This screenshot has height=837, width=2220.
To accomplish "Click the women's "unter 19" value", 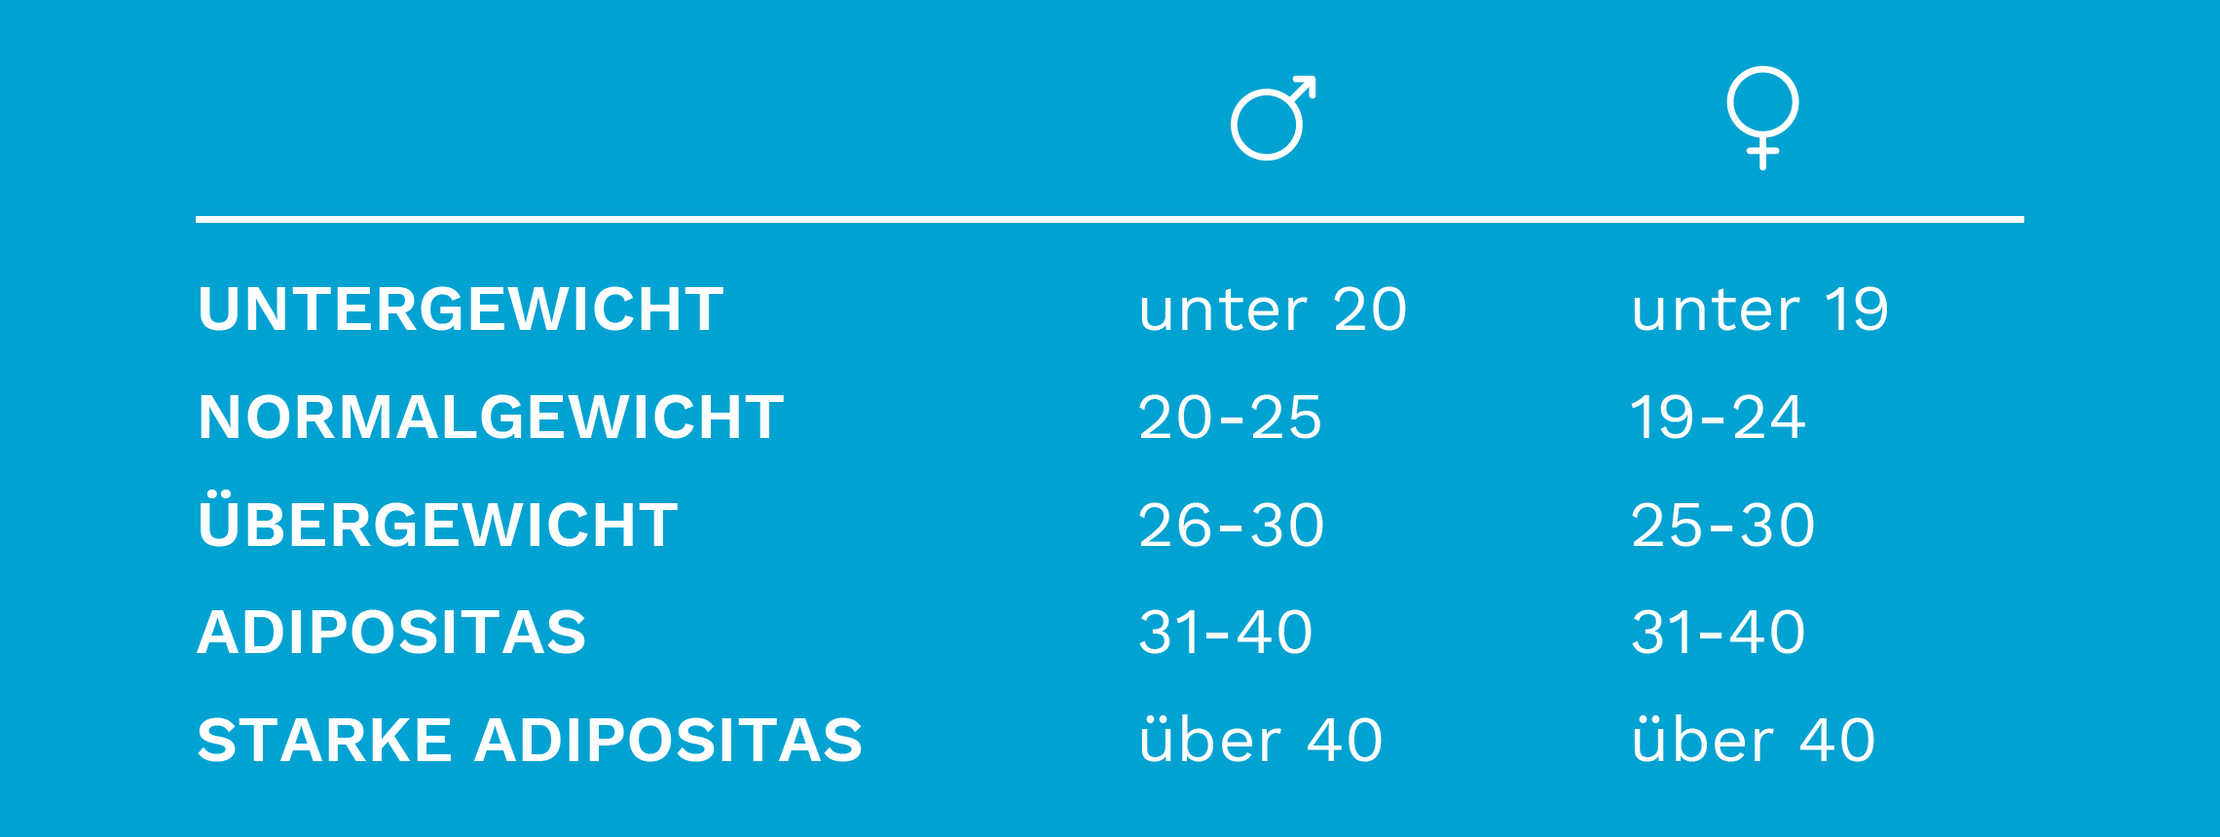I will tap(1759, 309).
